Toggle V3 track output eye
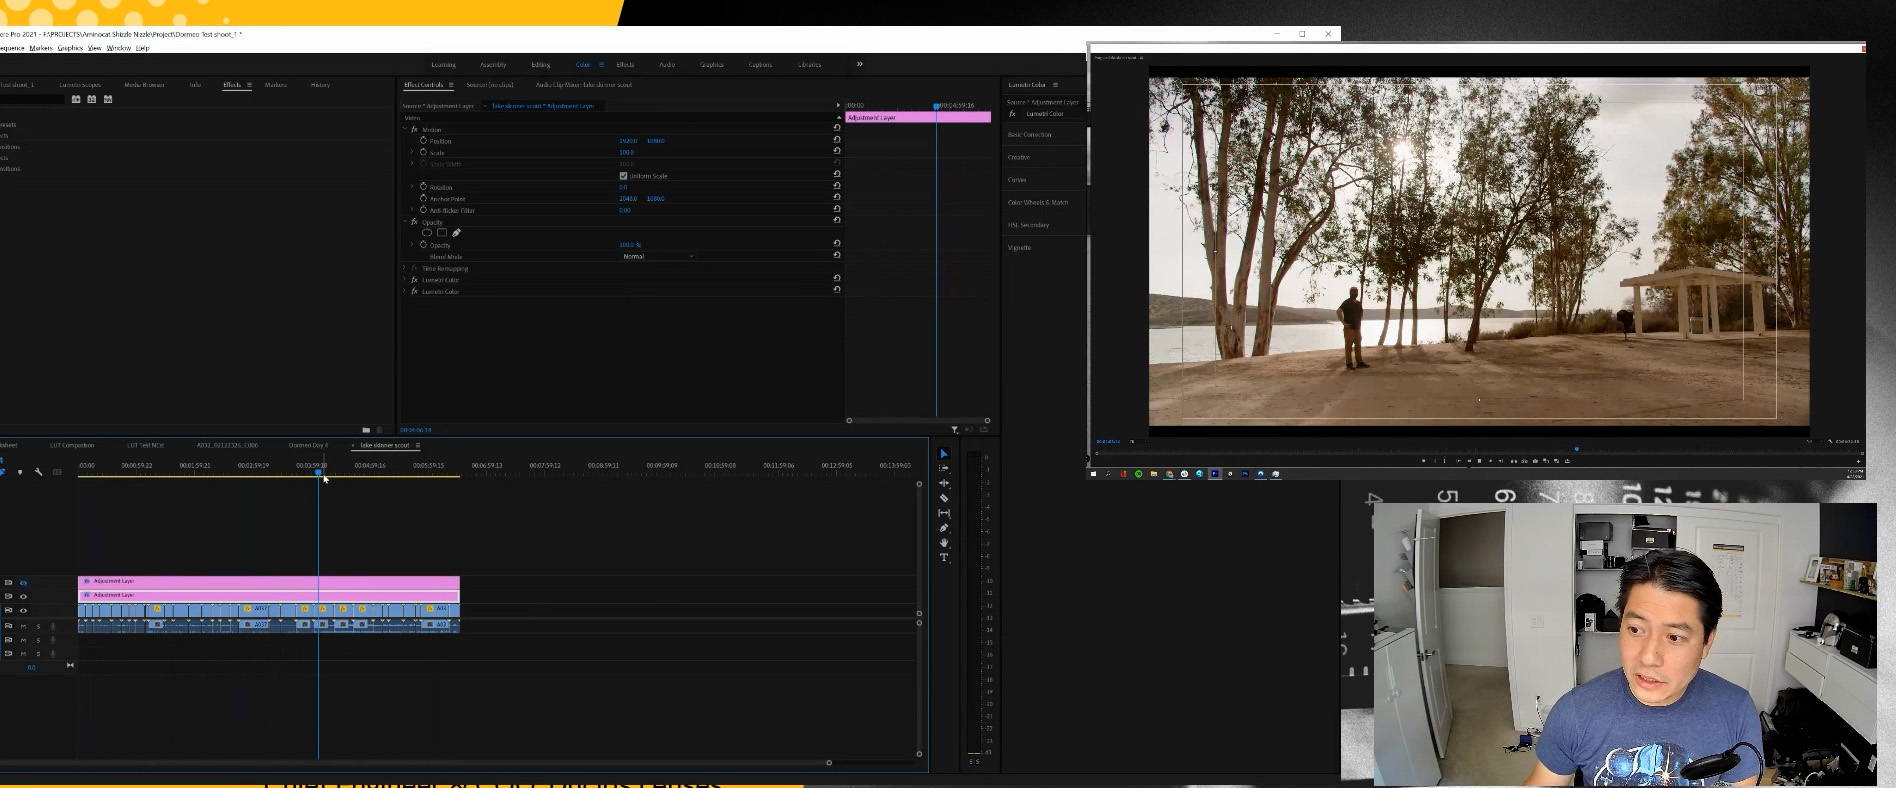Viewport: 1896px width, 788px height. tap(23, 582)
